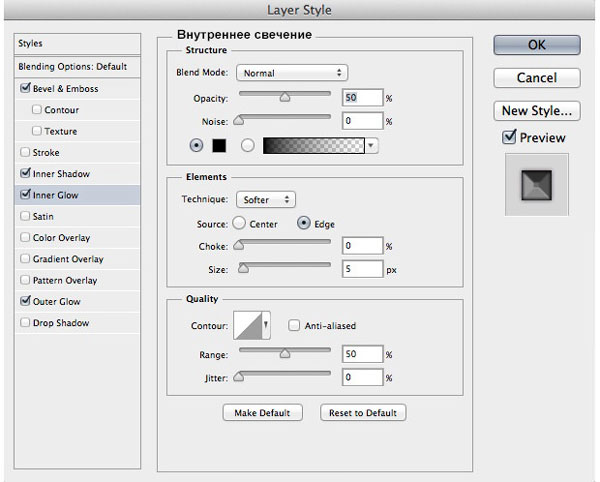Screen dimensions: 600x482
Task: Click the Range slider handle
Action: point(285,354)
